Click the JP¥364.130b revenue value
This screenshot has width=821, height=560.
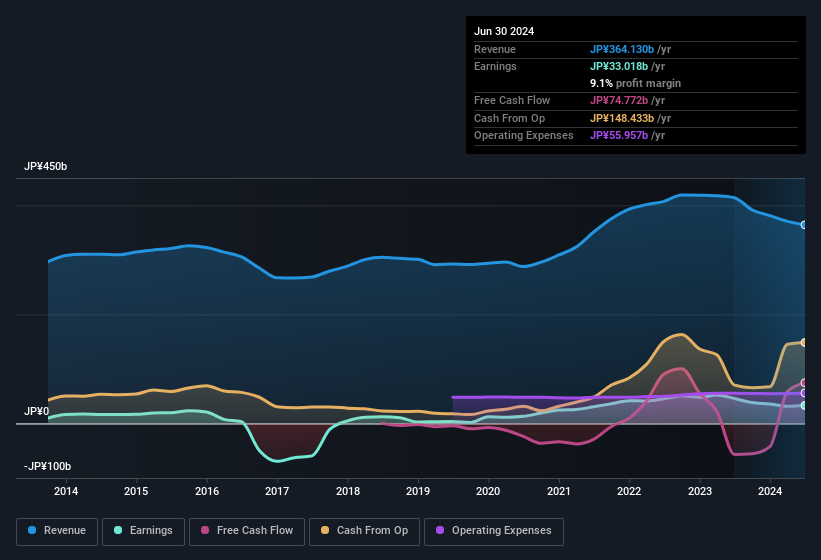point(622,49)
